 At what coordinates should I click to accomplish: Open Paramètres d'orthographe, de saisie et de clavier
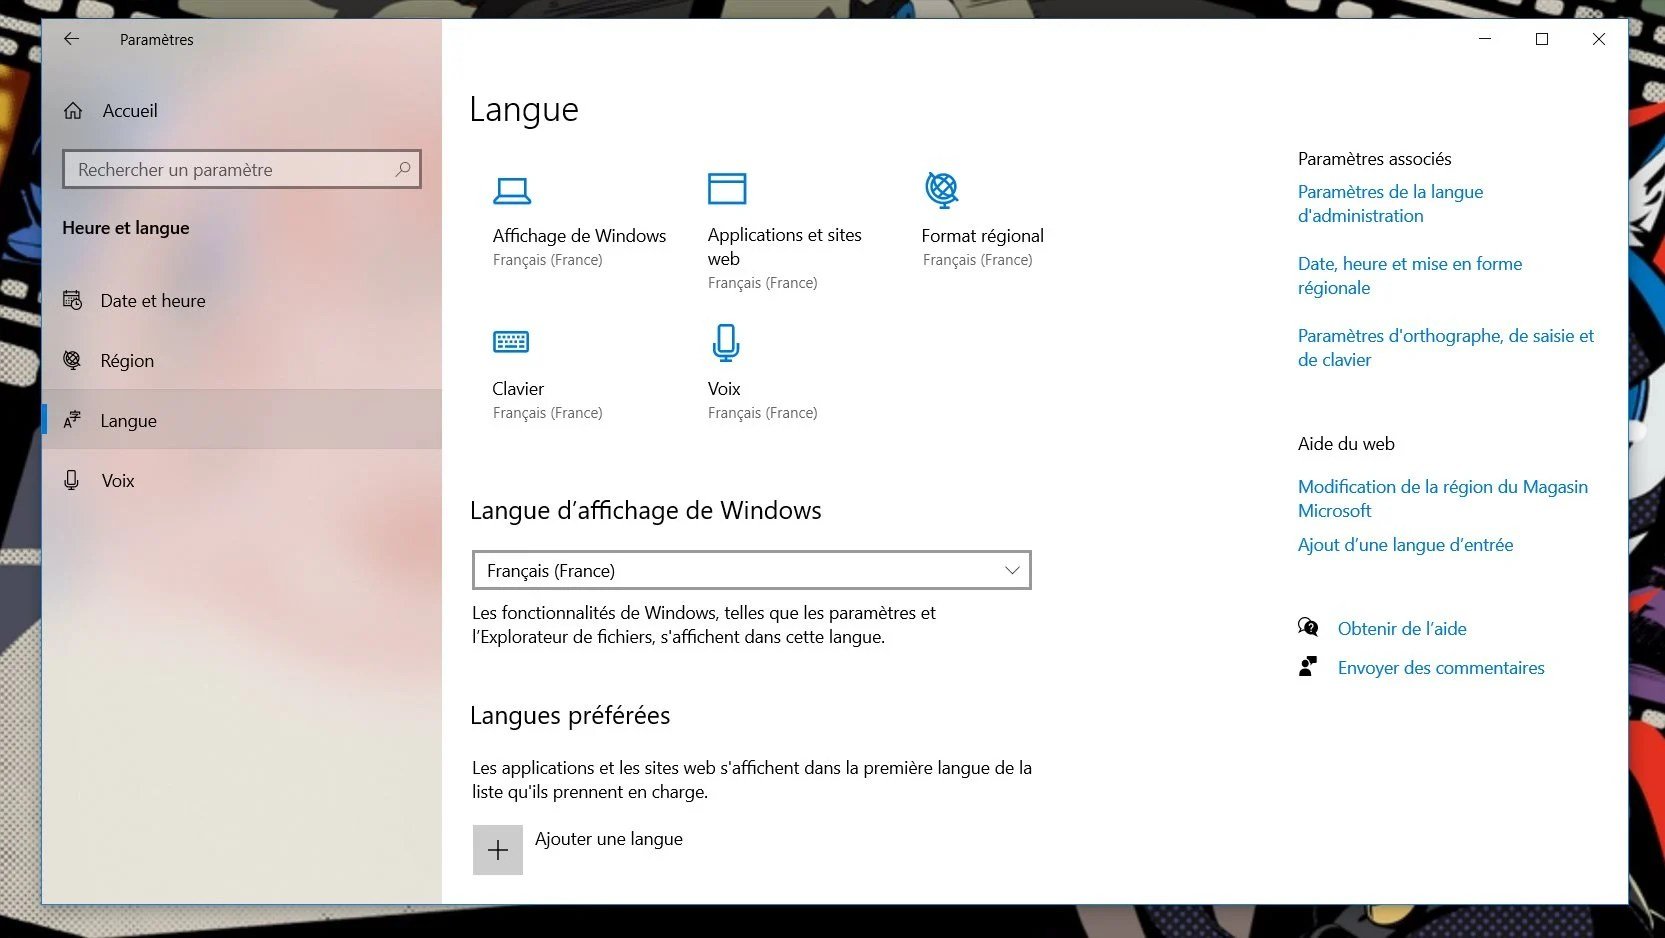[1446, 348]
